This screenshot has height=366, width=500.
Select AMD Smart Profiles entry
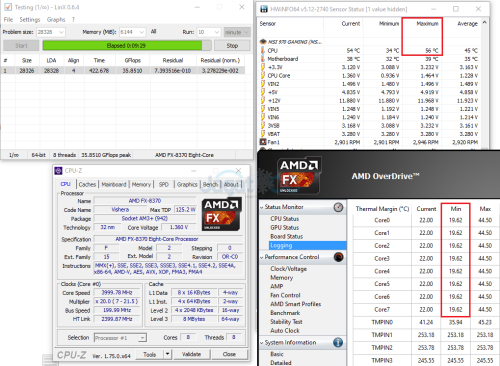point(296,304)
